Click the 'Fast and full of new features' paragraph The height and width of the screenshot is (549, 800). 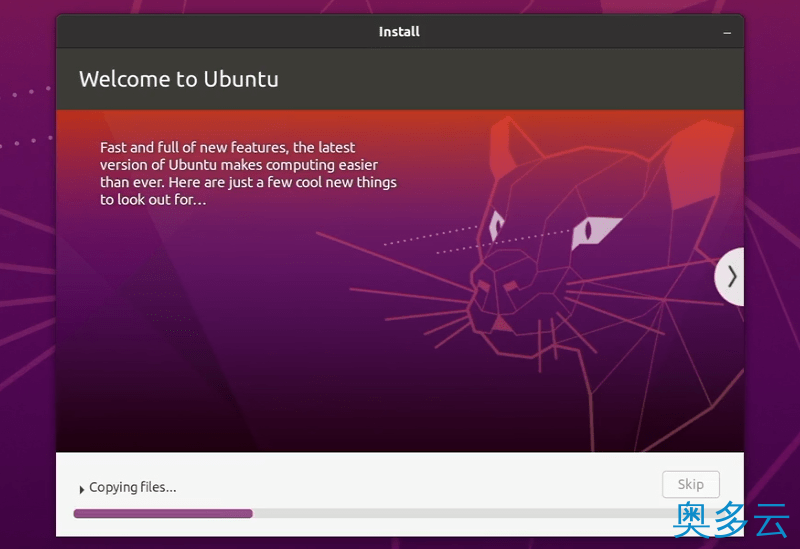click(x=248, y=173)
